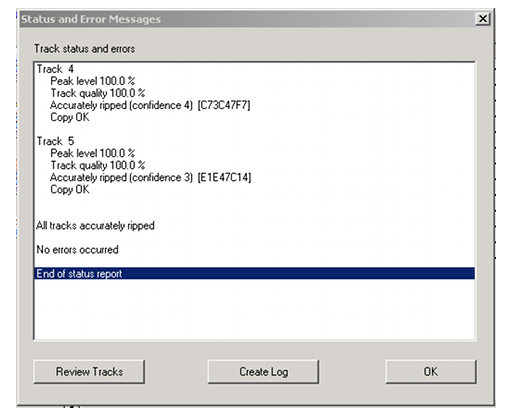This screenshot has height=416, width=512.
Task: Select Track 4 Track quality line
Action: tap(98, 93)
